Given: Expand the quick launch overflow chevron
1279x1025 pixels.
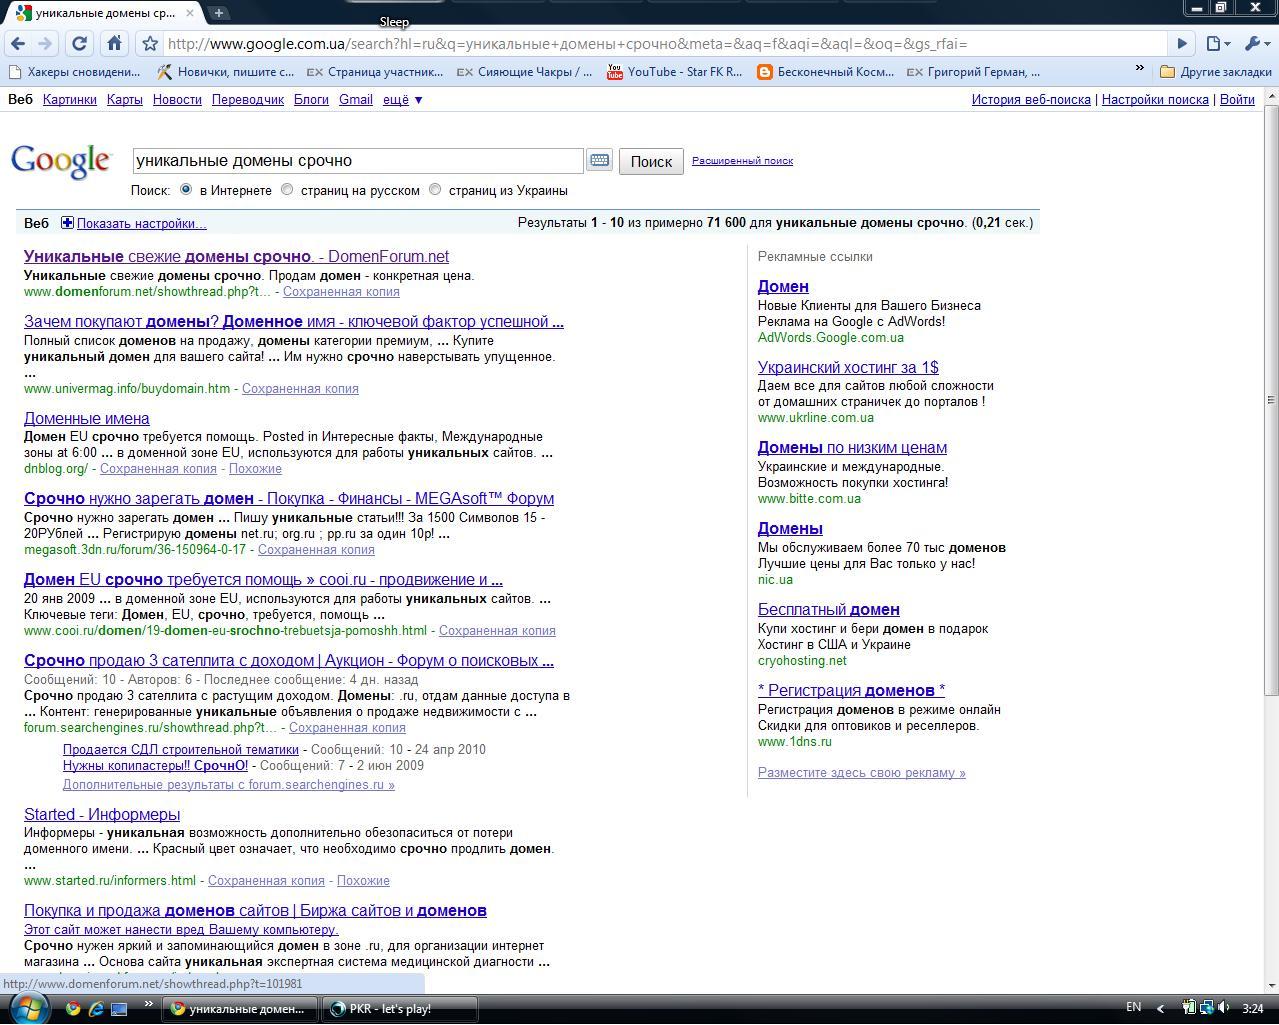Looking at the screenshot, I should [148, 1004].
